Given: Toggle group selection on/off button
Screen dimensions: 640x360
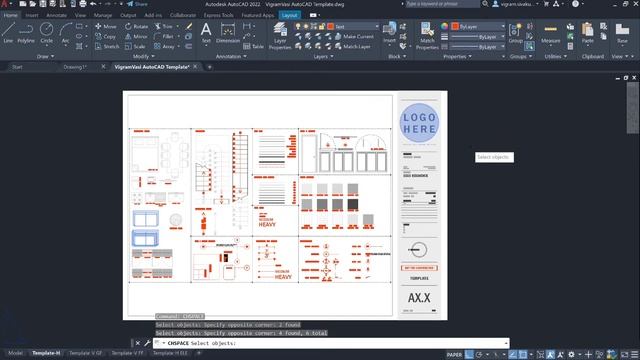Looking at the screenshot, I should [x=529, y=46].
